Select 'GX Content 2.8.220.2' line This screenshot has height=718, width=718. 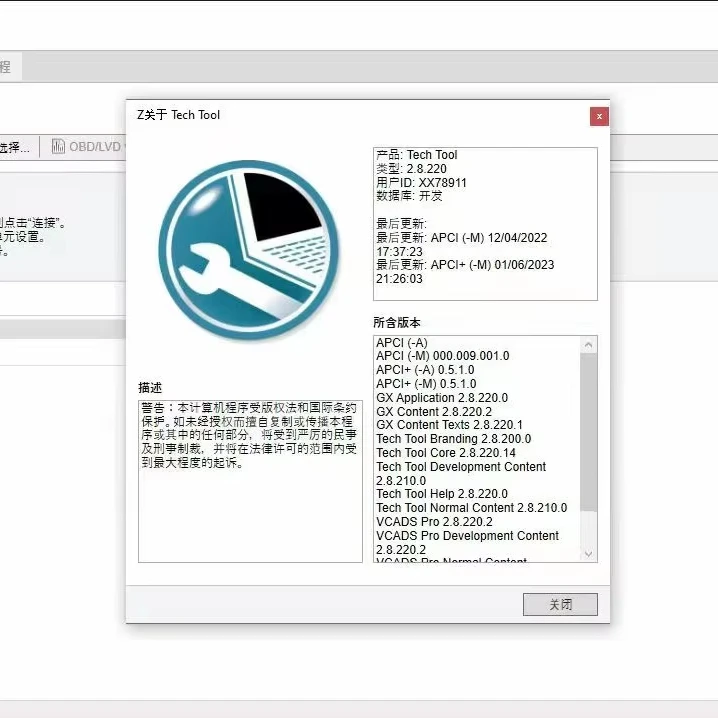pyautogui.click(x=434, y=411)
